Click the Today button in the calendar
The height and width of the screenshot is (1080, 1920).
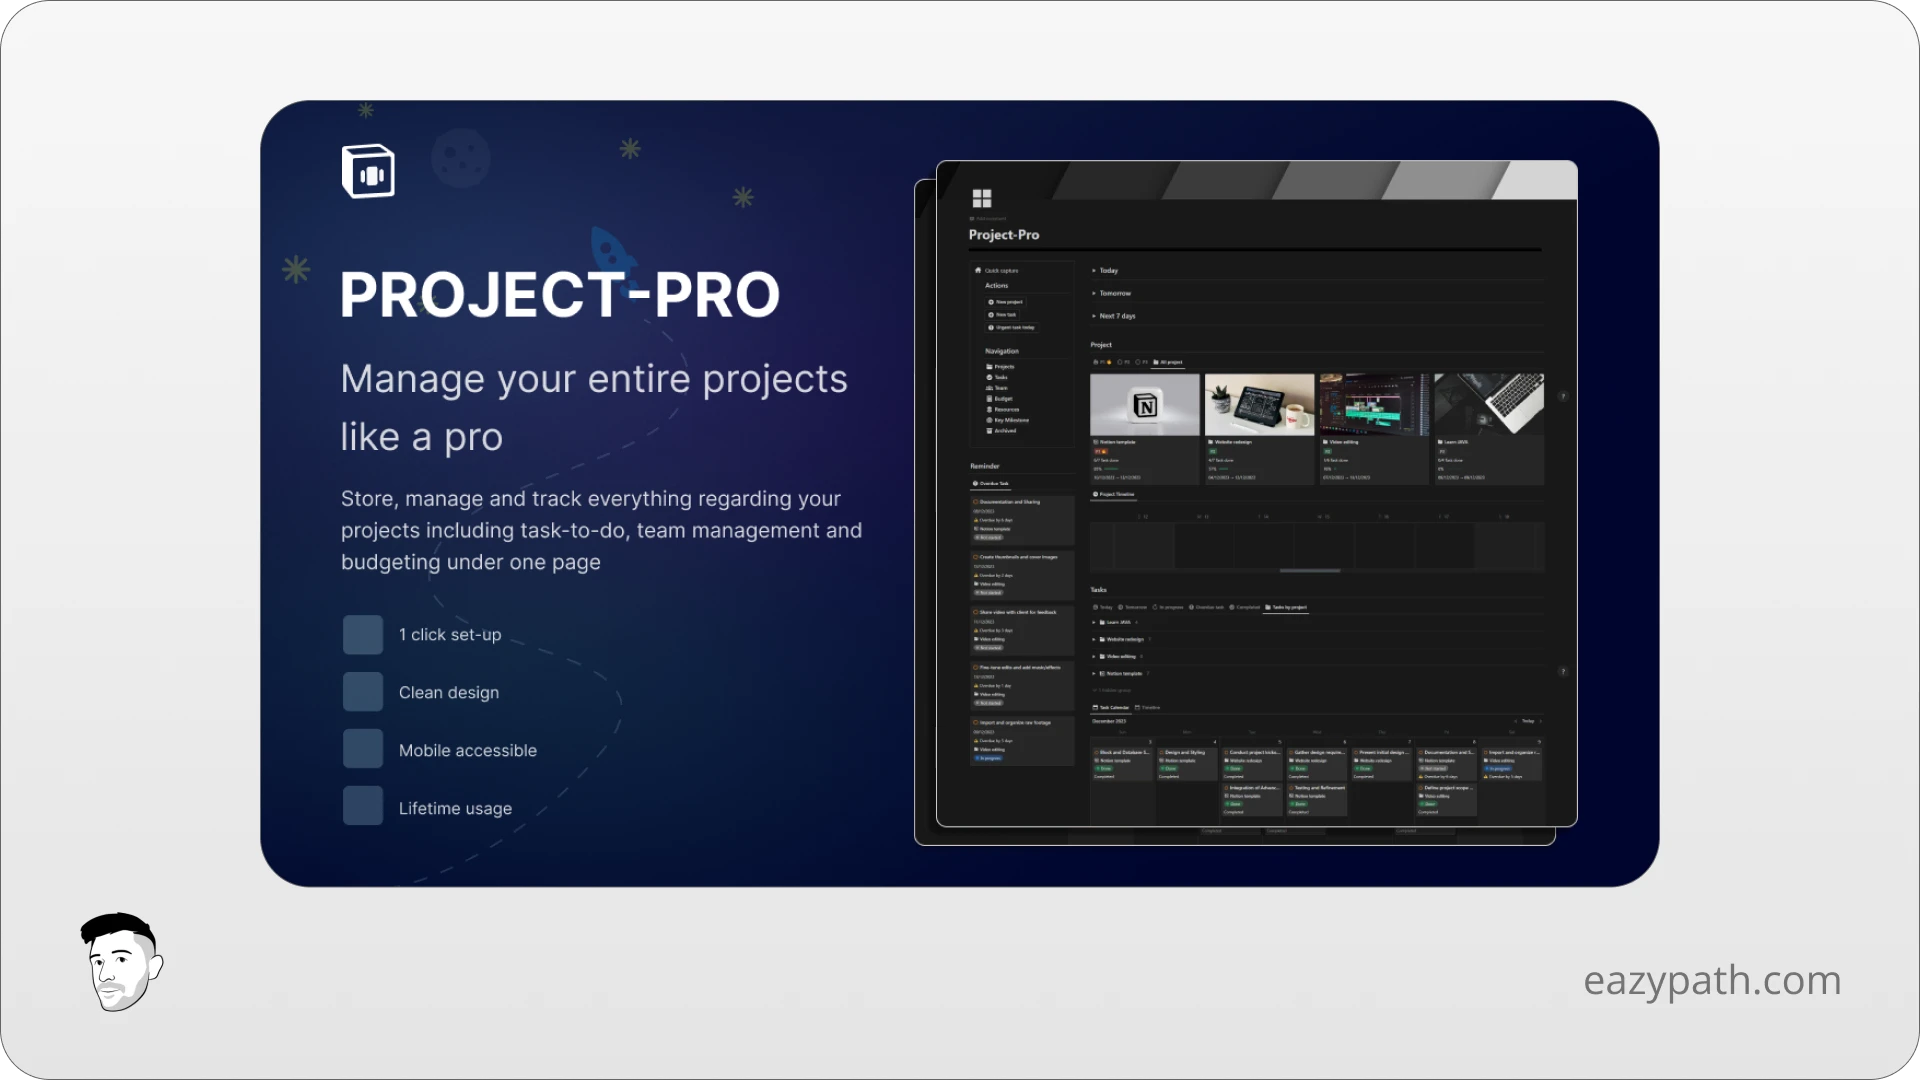[x=1527, y=720]
